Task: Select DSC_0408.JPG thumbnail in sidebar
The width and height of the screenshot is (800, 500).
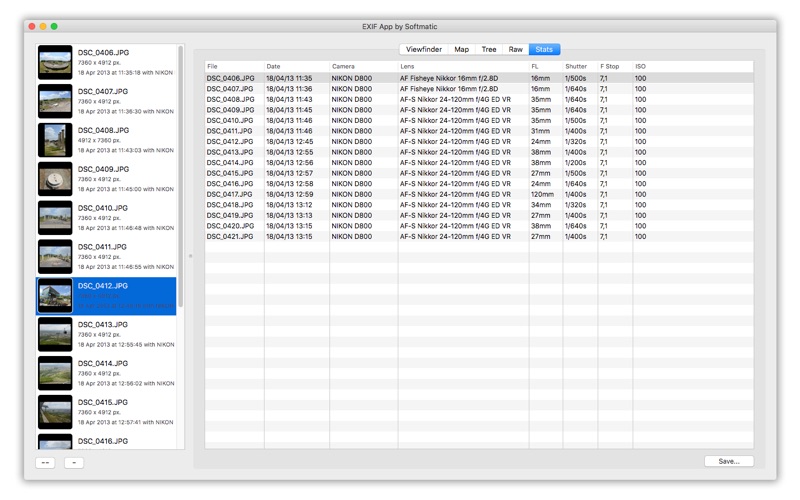Action: (55, 140)
